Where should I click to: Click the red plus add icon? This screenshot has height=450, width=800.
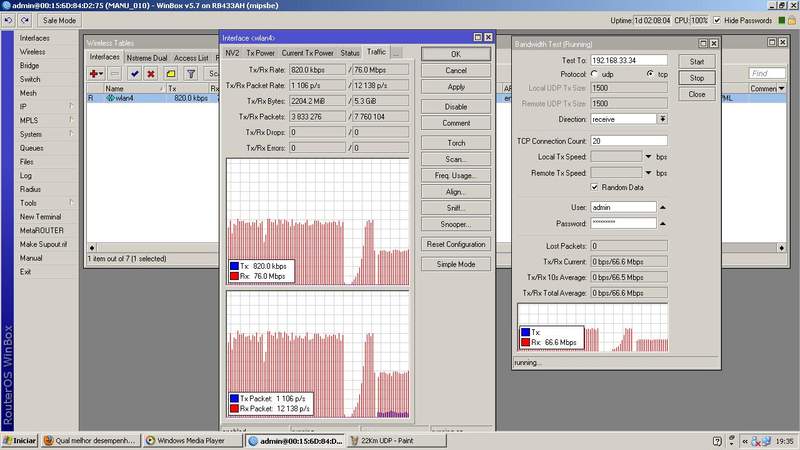click(x=95, y=73)
